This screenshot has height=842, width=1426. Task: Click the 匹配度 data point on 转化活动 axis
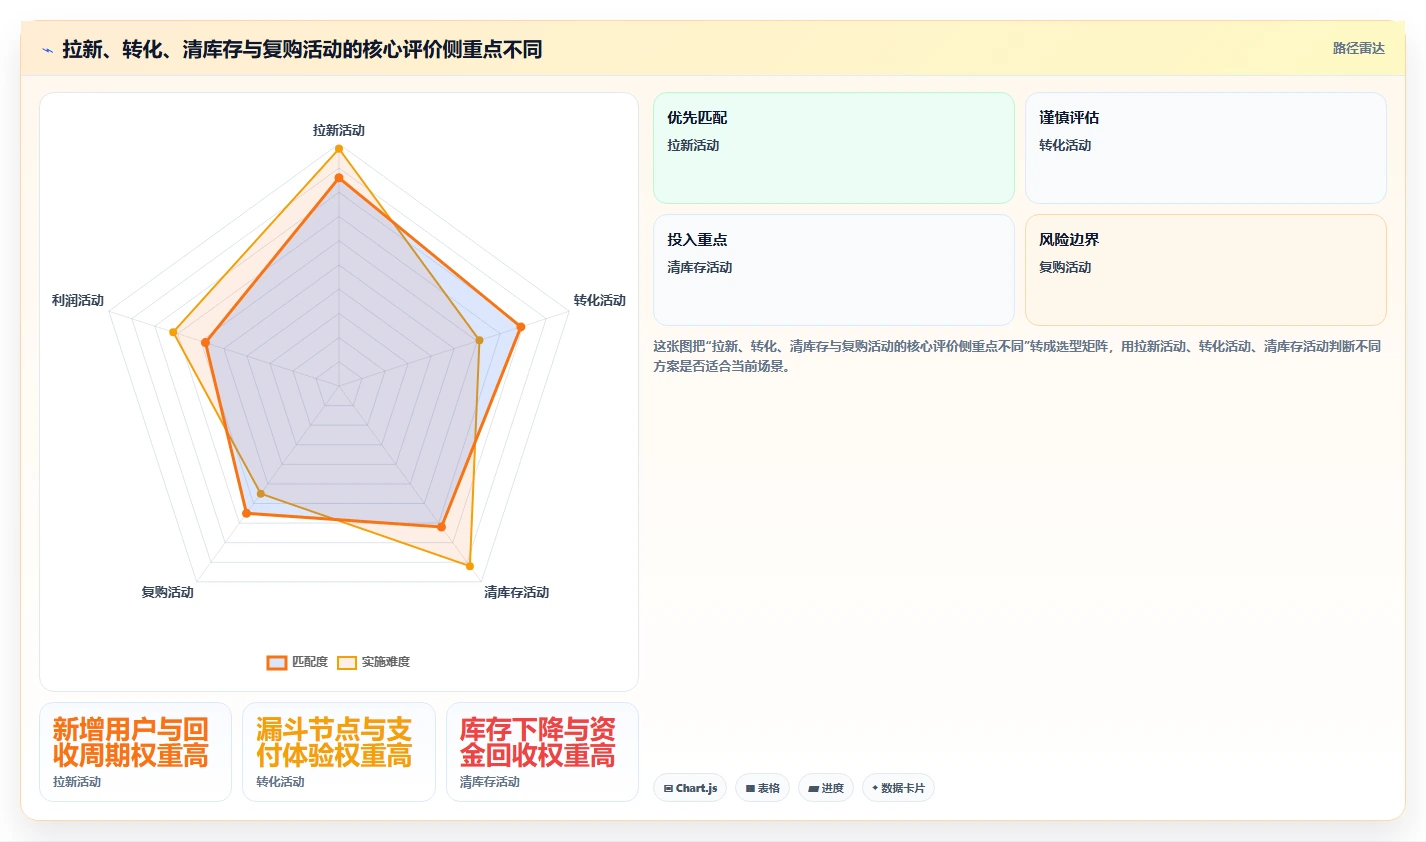point(520,326)
